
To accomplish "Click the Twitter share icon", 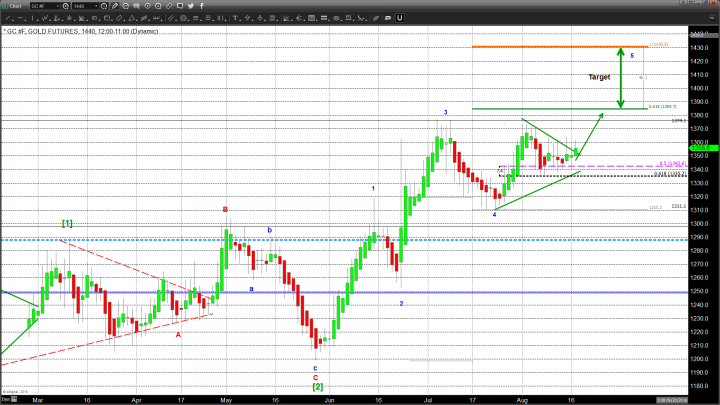I will pos(190,6).
